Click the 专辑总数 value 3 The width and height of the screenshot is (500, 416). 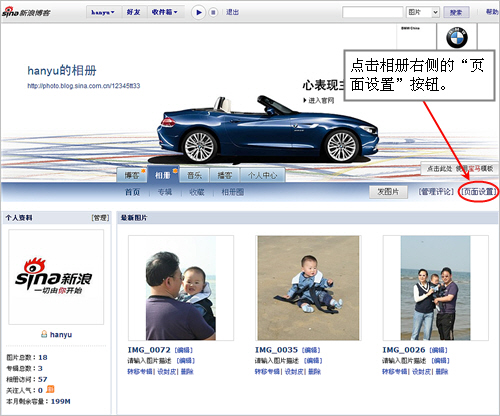coord(40,368)
